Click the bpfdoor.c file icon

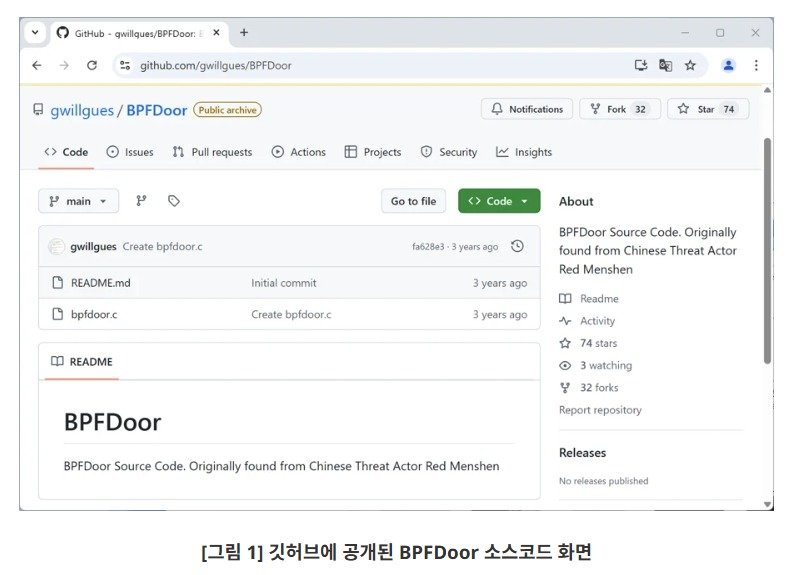(x=58, y=314)
